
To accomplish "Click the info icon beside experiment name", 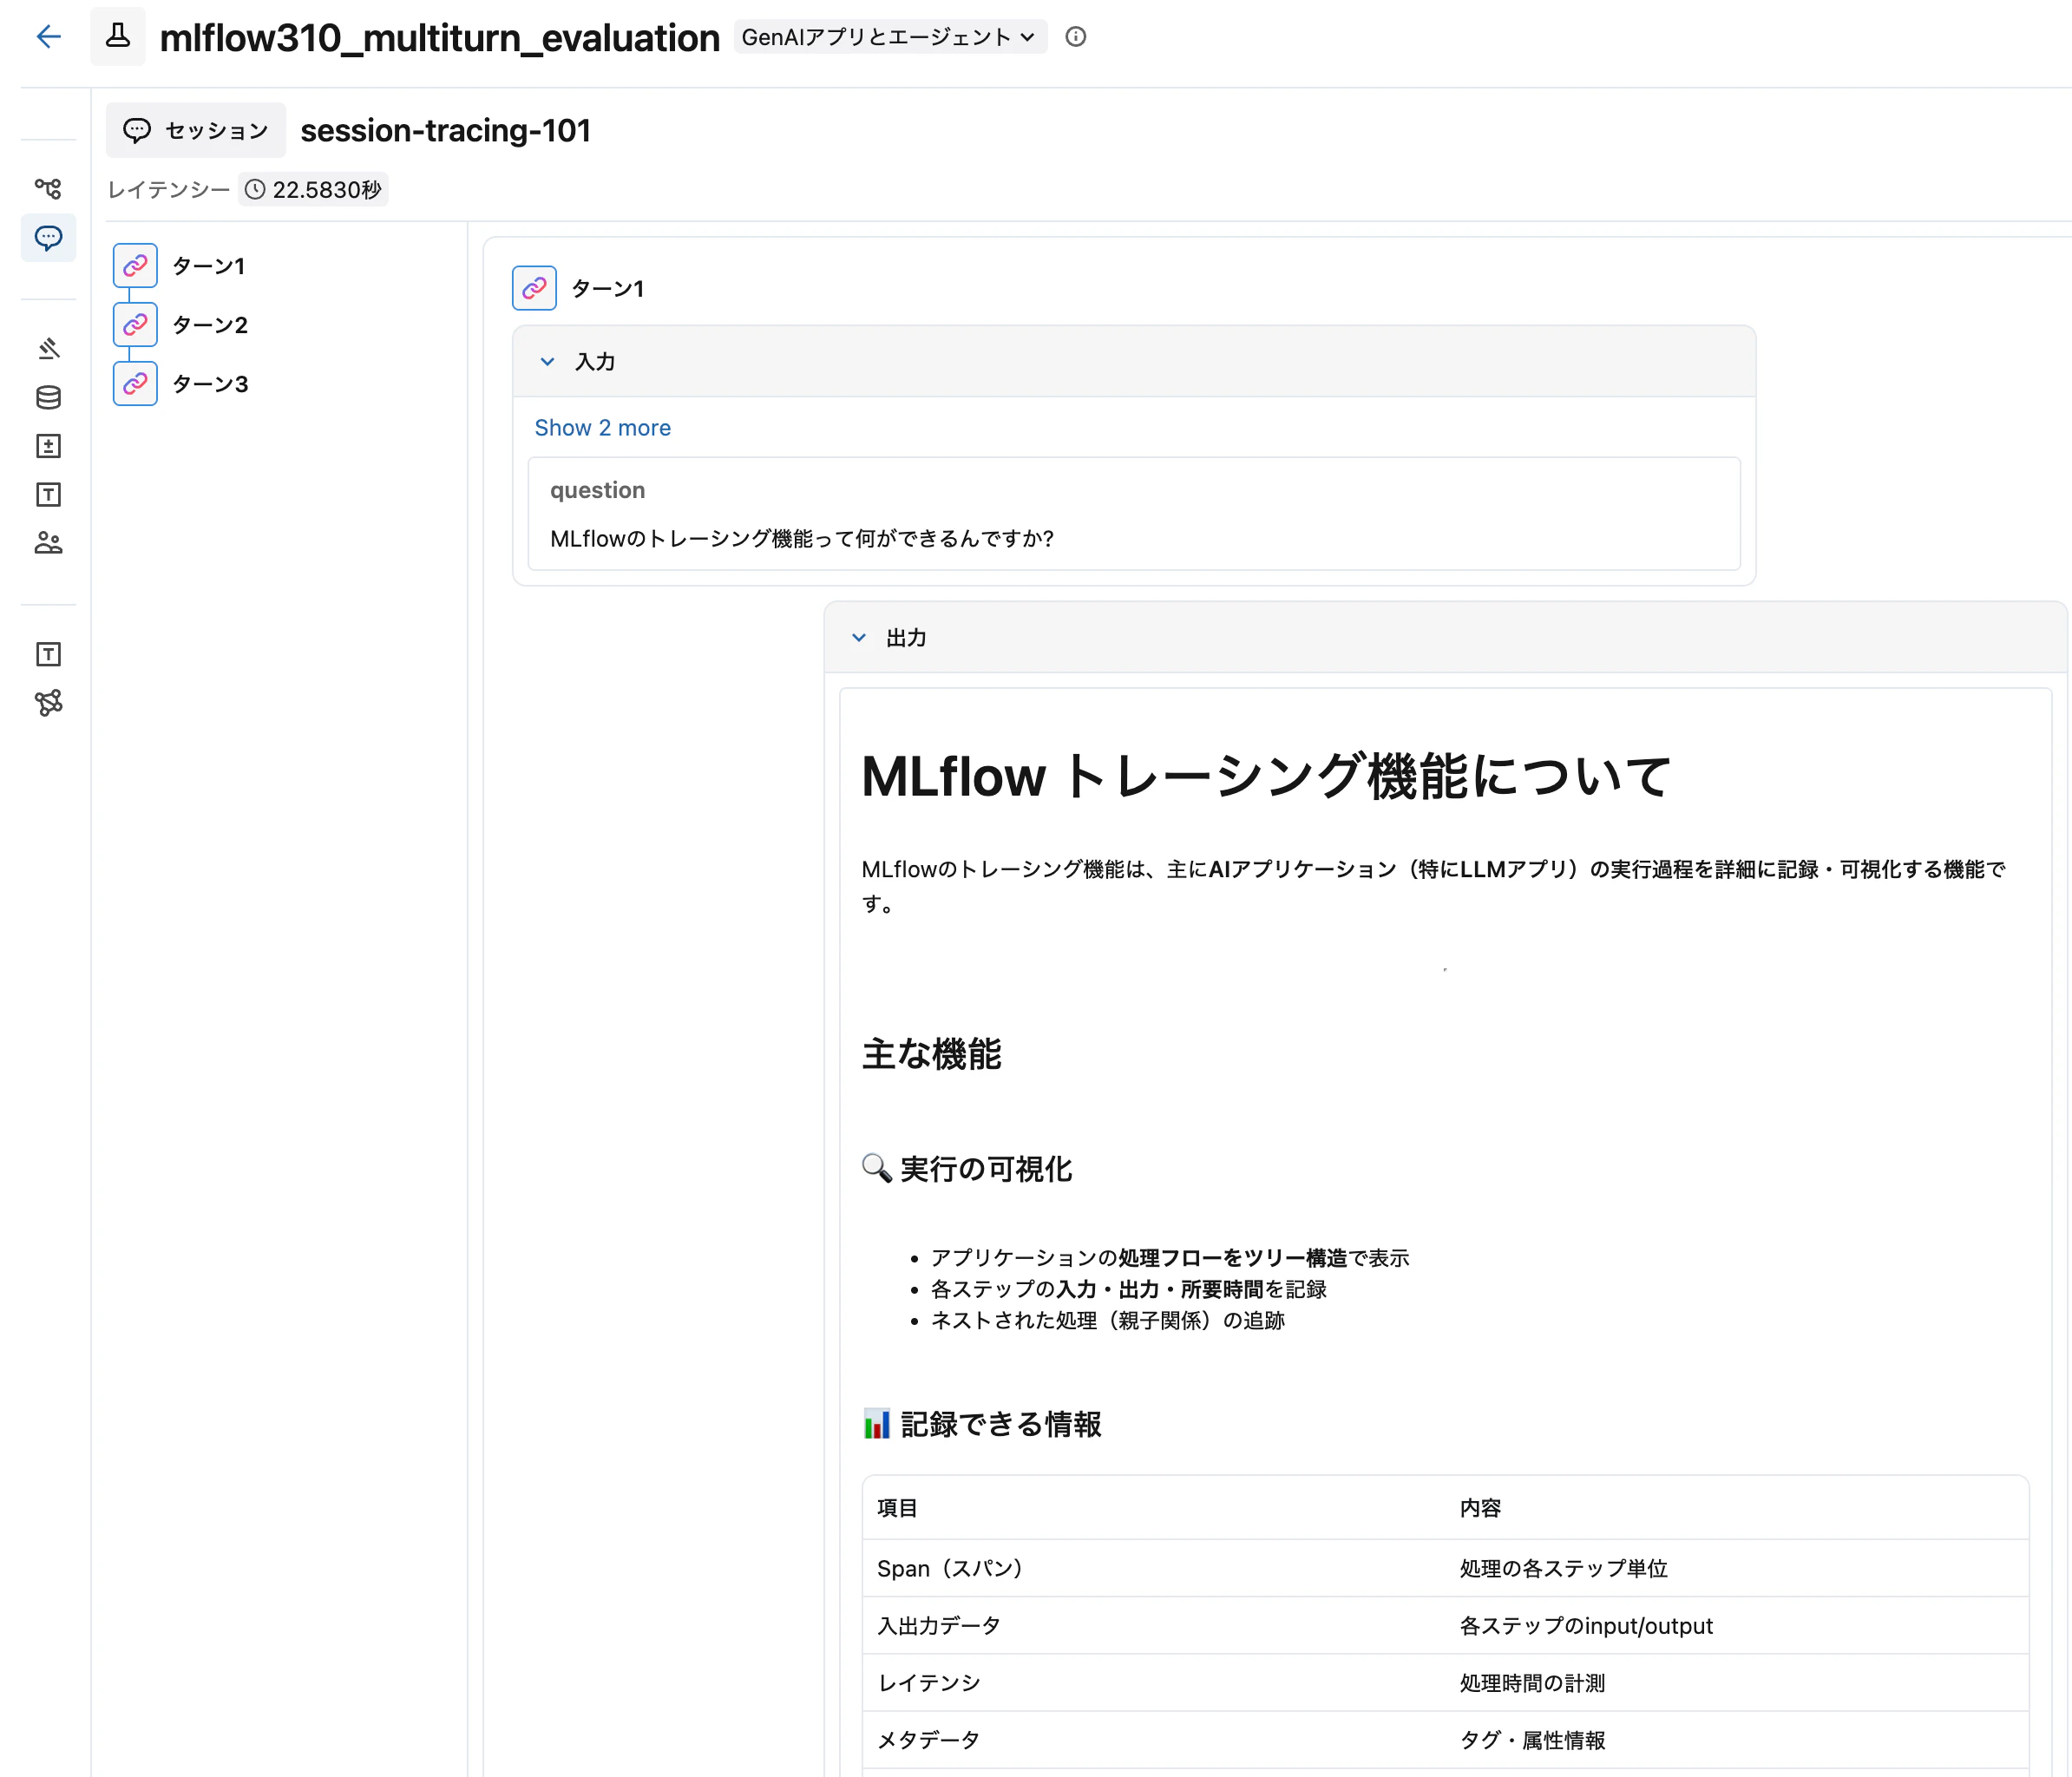I will (x=1076, y=37).
